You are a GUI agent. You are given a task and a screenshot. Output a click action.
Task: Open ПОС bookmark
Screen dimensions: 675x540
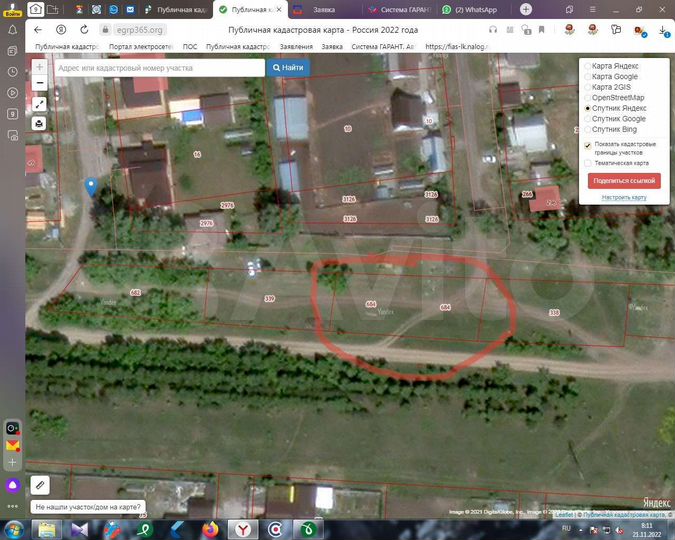[190, 47]
